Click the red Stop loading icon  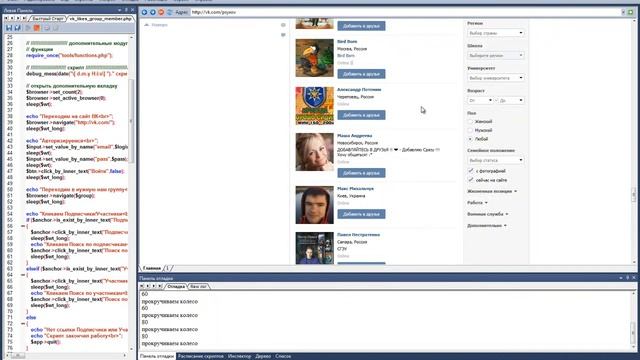pos(161,12)
